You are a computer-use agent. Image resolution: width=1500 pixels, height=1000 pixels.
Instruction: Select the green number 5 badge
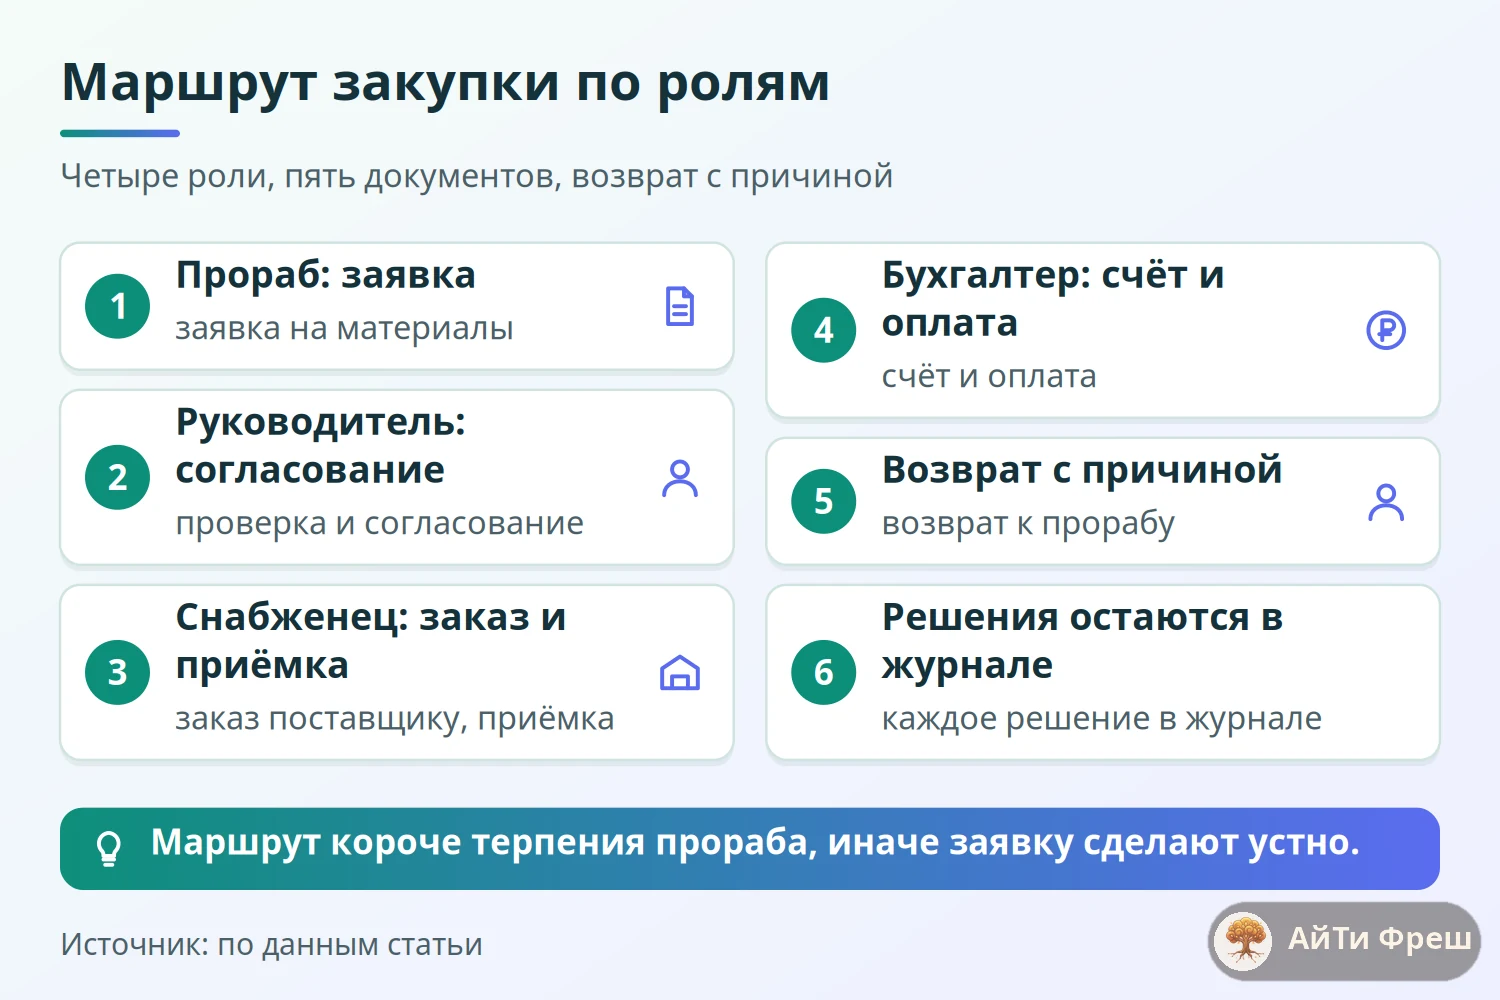824,502
